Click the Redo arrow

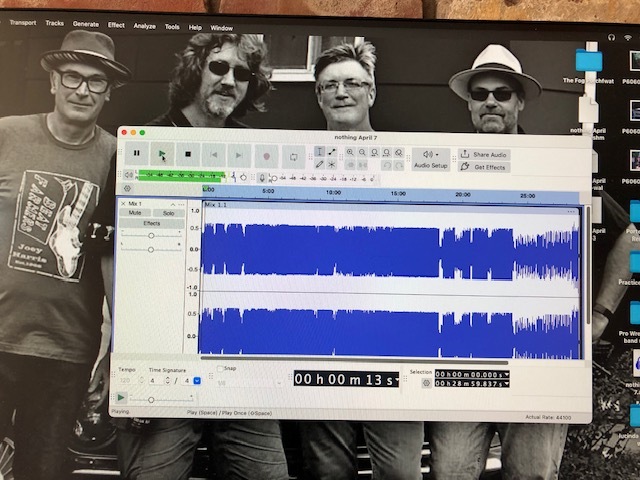[x=399, y=165]
